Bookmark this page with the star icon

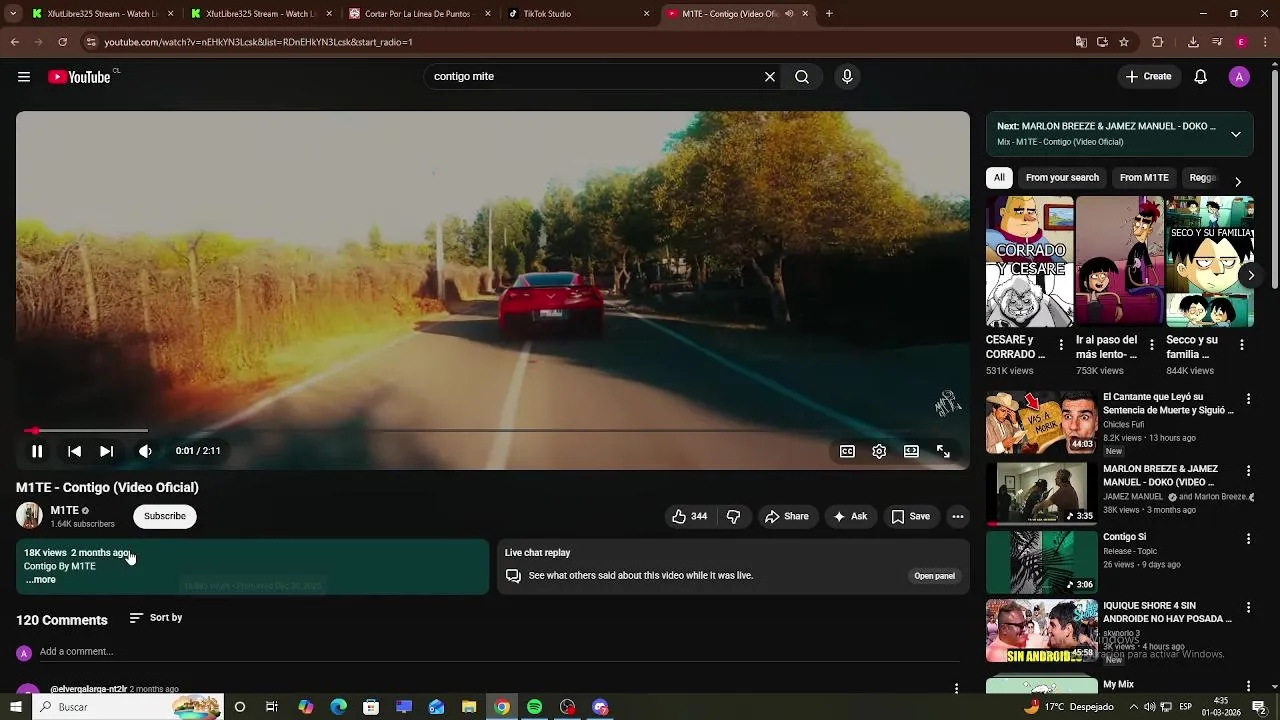[1124, 42]
